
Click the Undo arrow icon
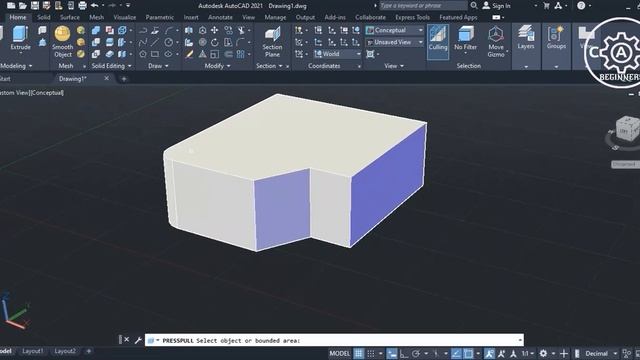coord(95,5)
